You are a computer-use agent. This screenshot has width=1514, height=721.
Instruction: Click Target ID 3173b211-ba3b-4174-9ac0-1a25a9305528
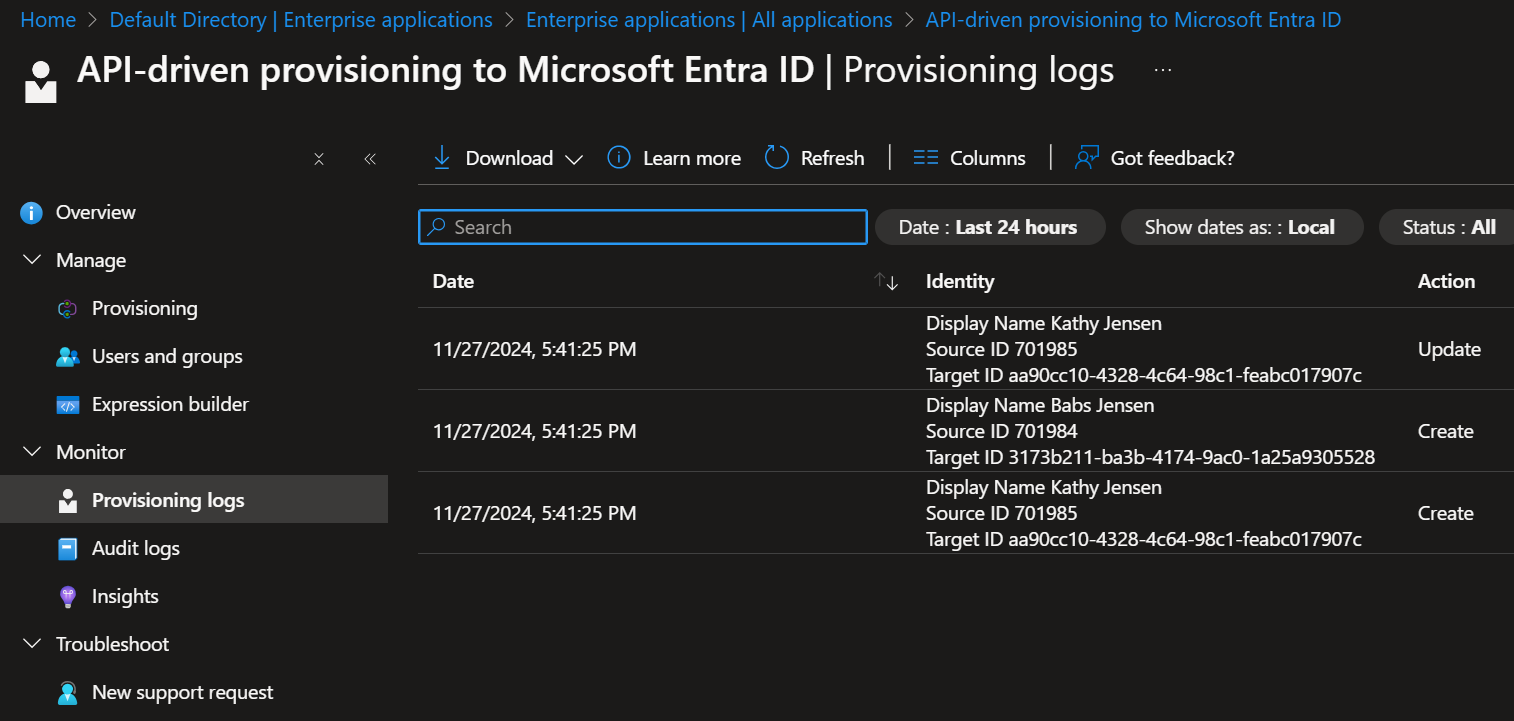coord(1150,457)
